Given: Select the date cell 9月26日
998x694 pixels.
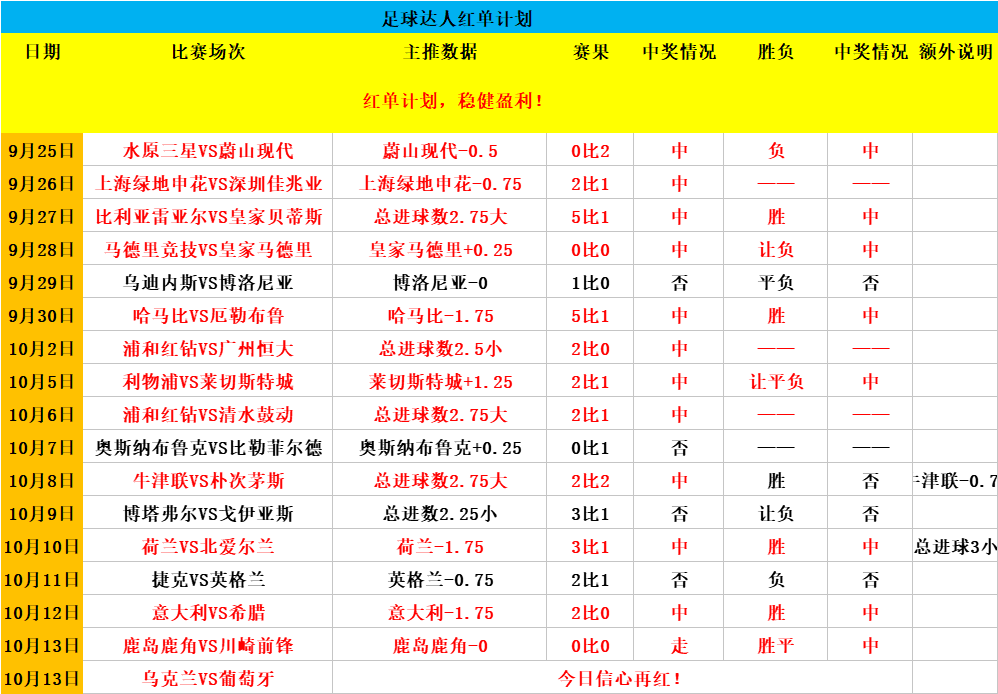Looking at the screenshot, I should pyautogui.click(x=41, y=184).
